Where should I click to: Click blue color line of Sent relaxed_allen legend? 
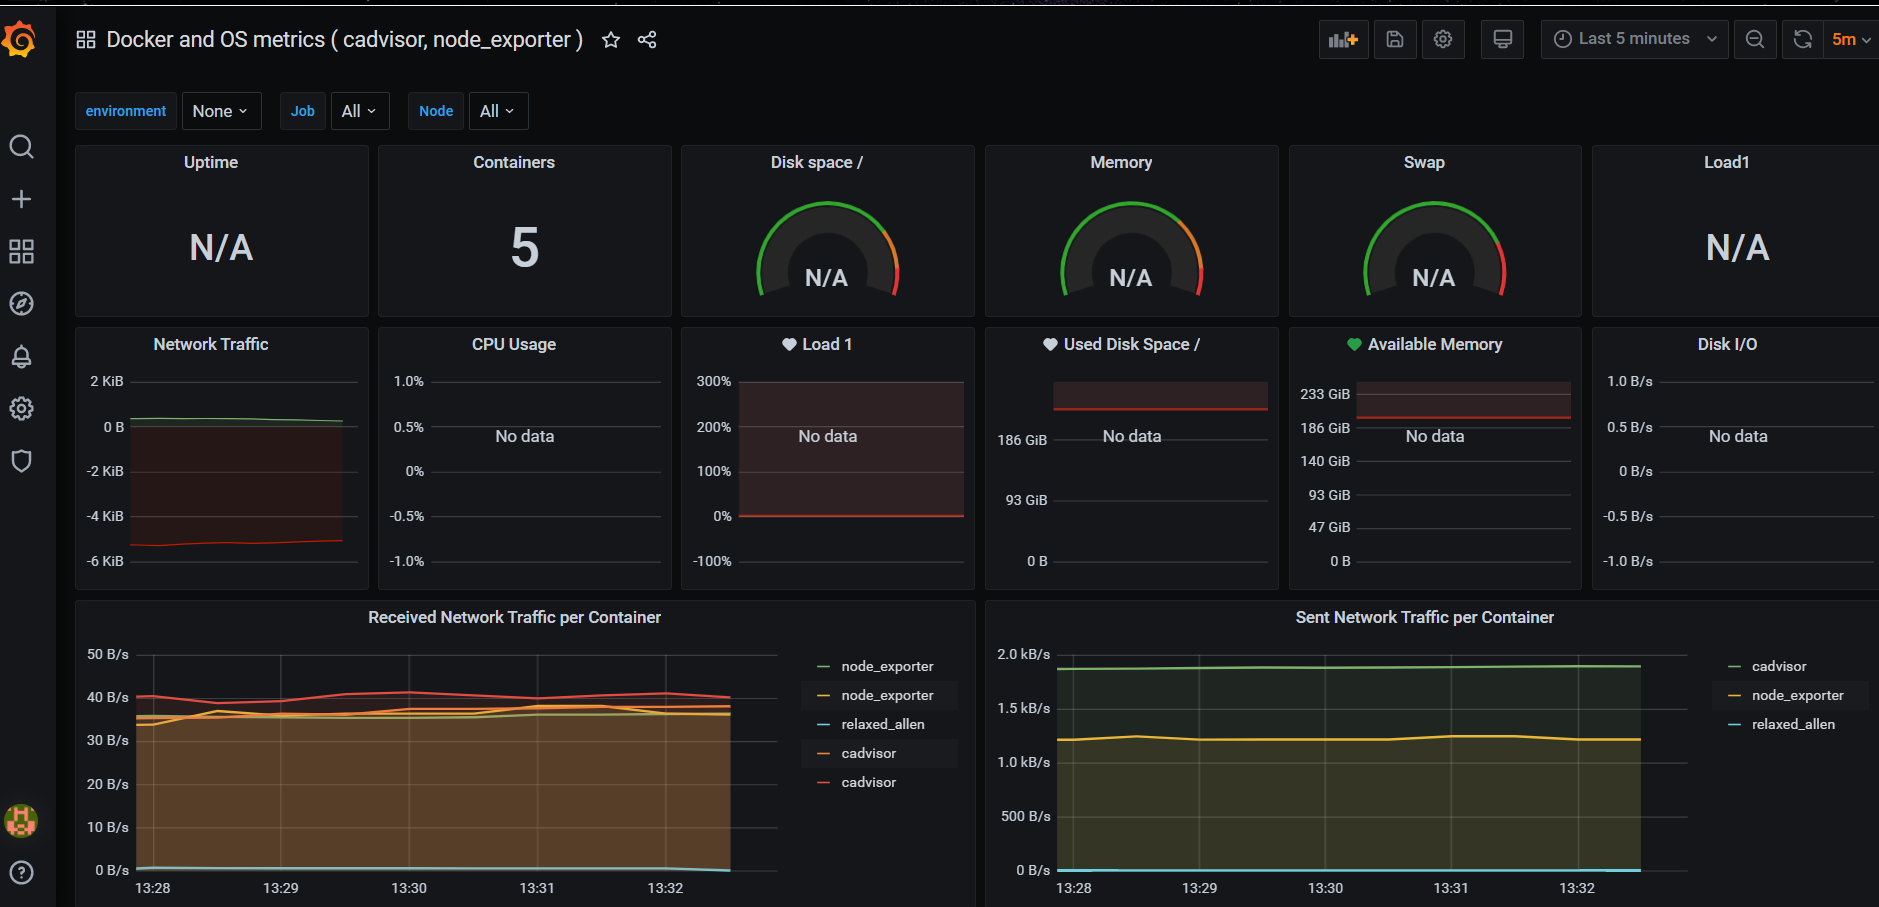point(1735,724)
